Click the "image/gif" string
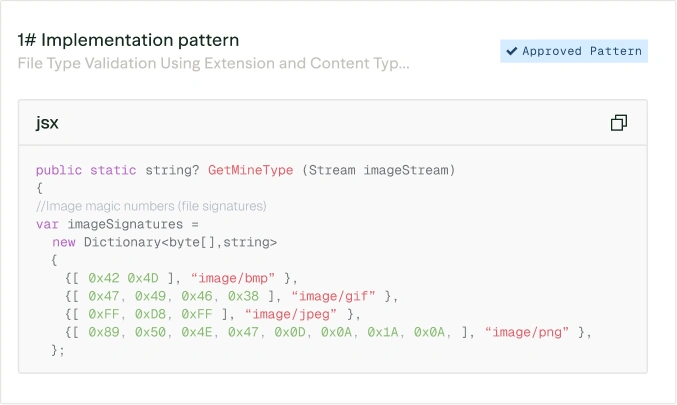This screenshot has width=677, height=405. [333, 296]
